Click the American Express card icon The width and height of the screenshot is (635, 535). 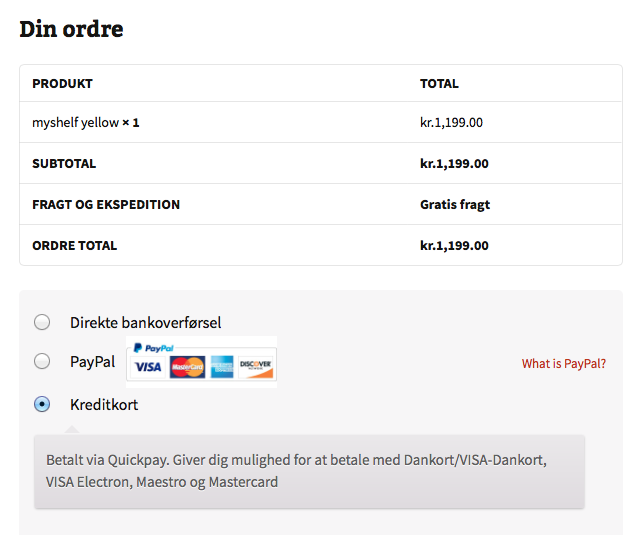pyautogui.click(x=222, y=367)
